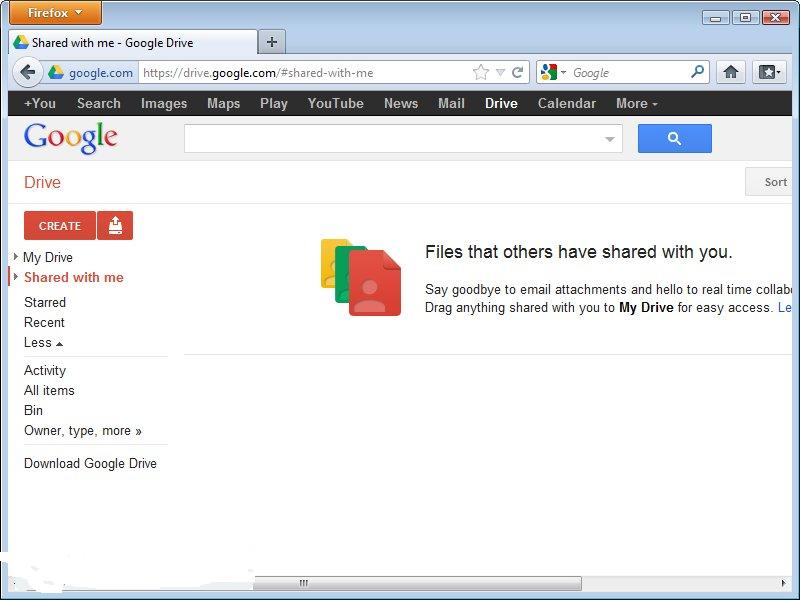This screenshot has height=600, width=800.
Task: Click the browser back arrow button
Action: [x=28, y=72]
